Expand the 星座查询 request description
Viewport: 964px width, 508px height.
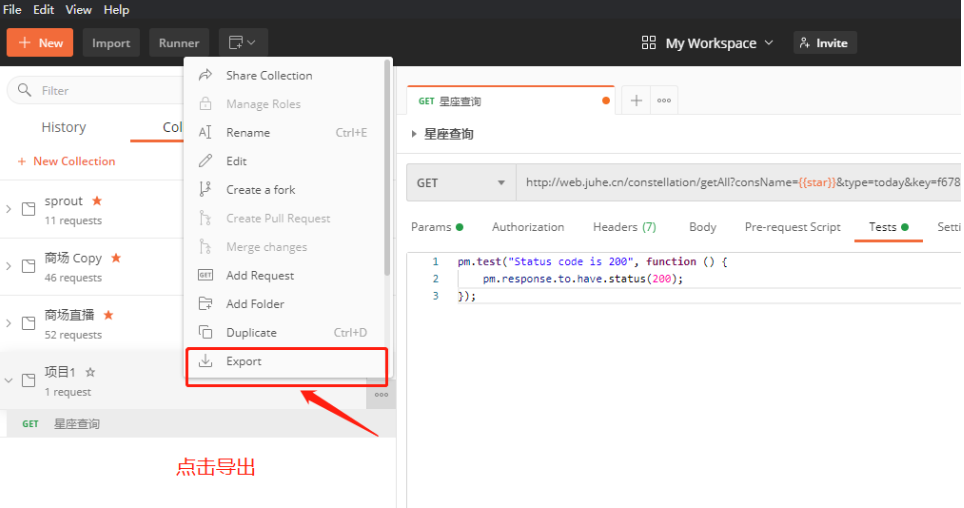tap(414, 133)
